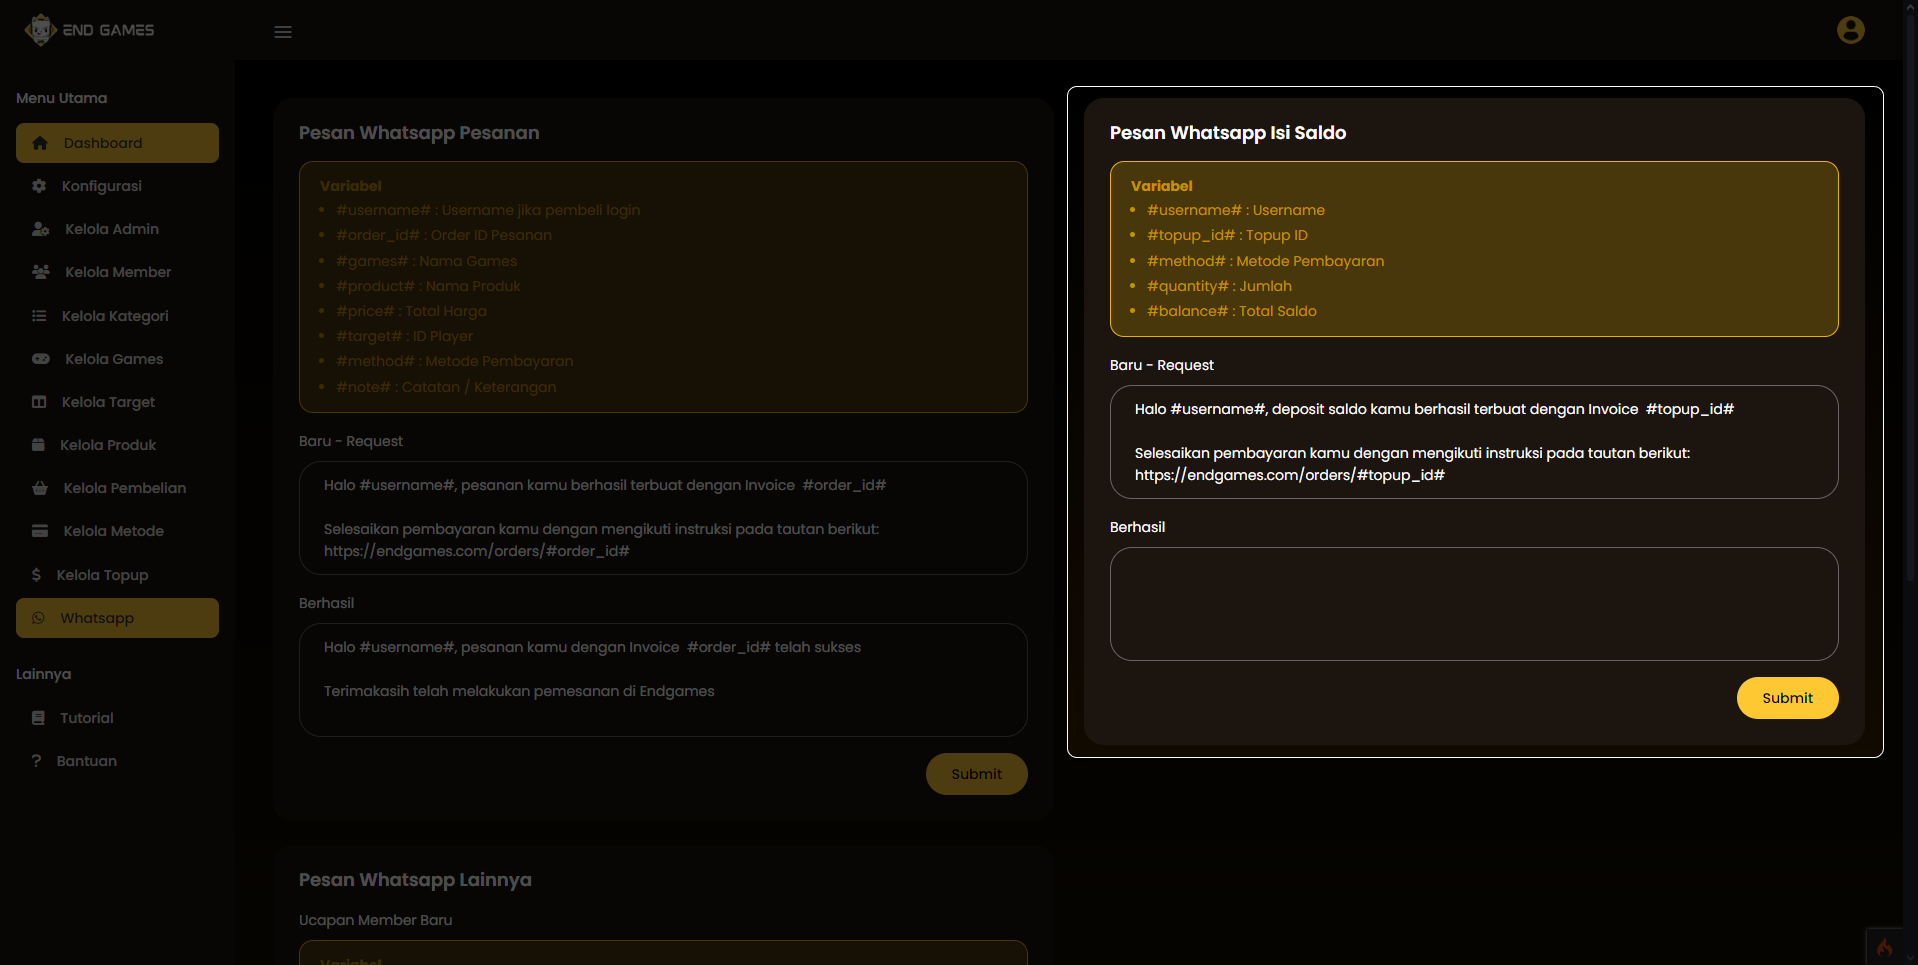
Task: Navigate to Kelola Games
Action: point(114,359)
